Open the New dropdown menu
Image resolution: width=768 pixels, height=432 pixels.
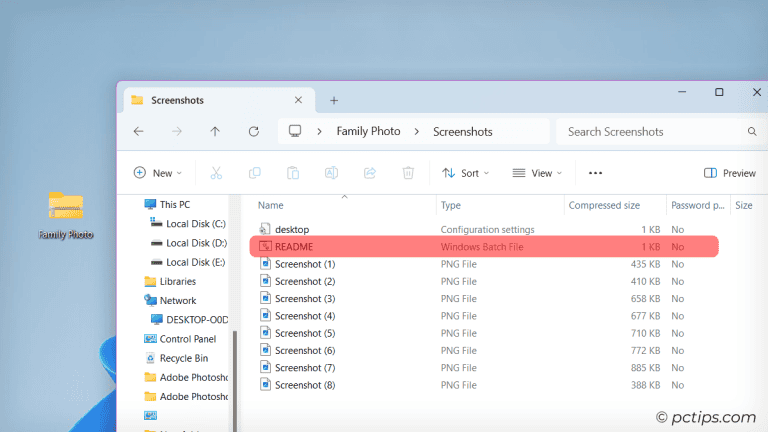(159, 173)
